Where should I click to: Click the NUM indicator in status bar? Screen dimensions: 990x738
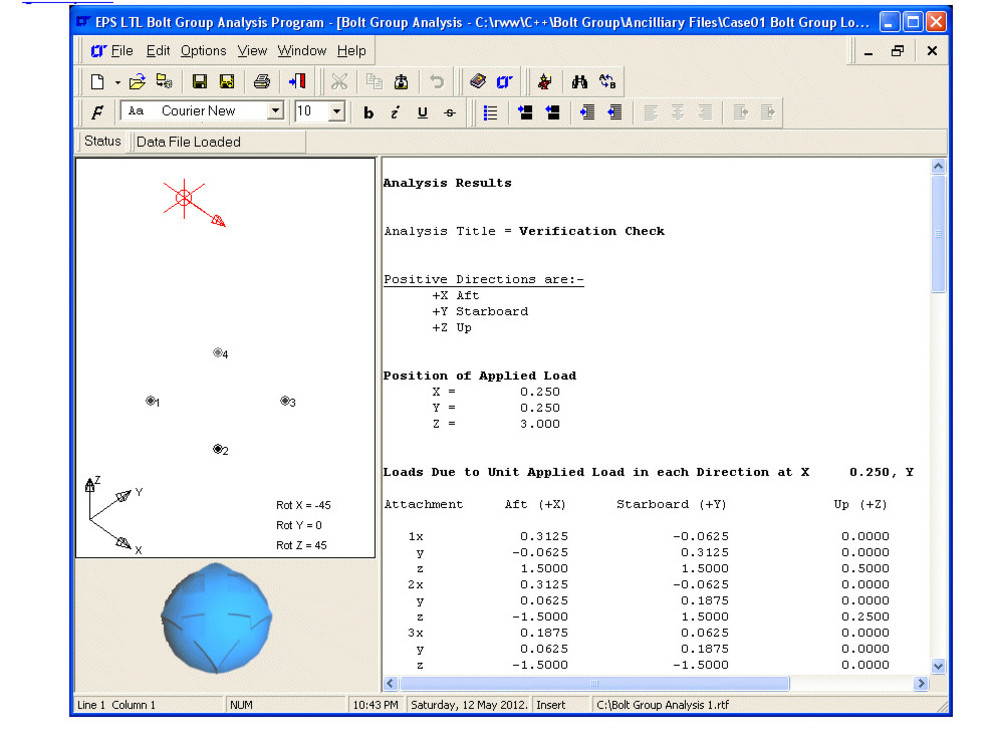coord(241,705)
